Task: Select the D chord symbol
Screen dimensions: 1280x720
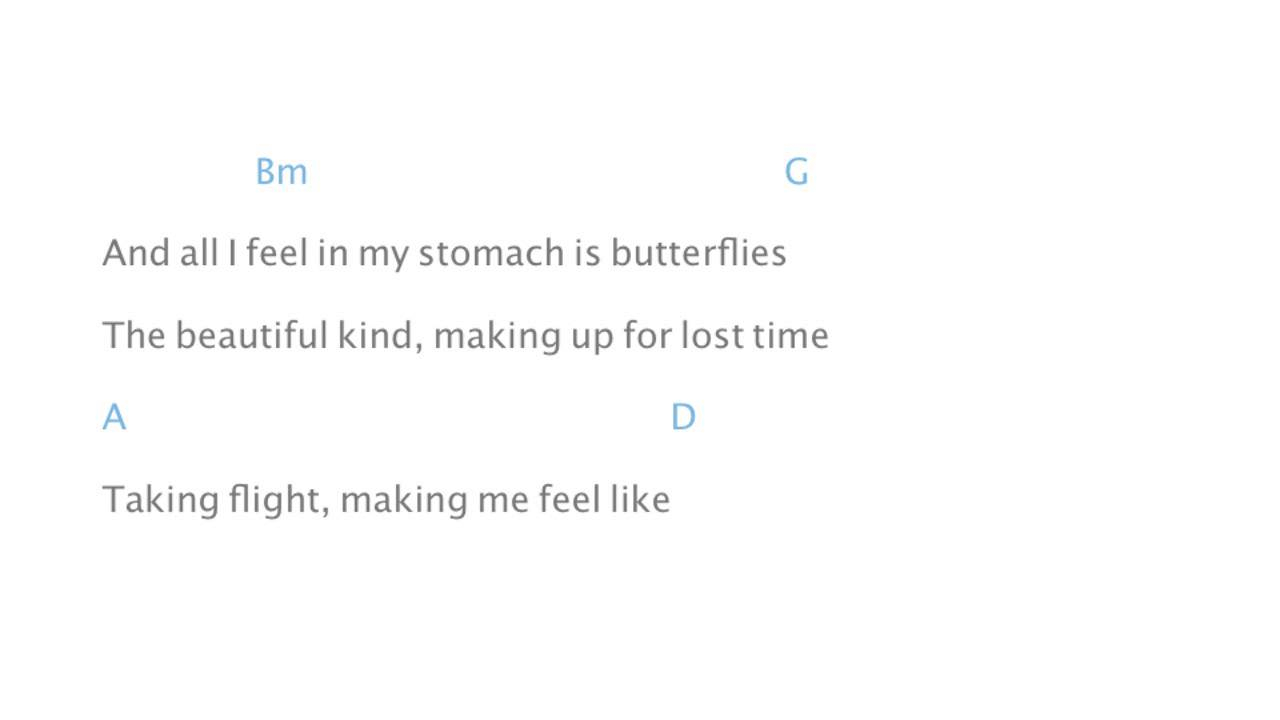Action: [683, 417]
